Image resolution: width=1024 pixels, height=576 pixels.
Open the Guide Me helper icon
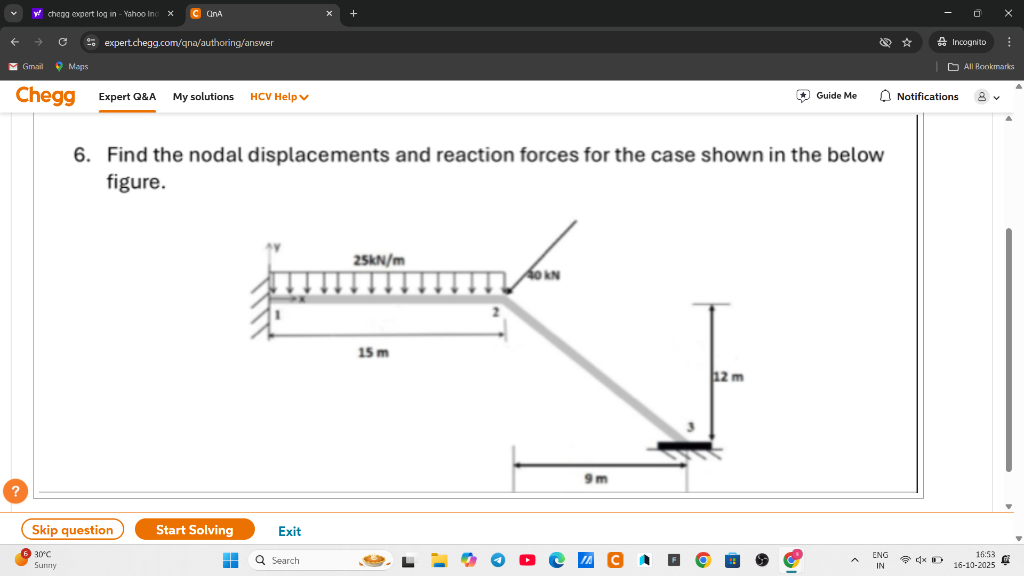(x=803, y=96)
